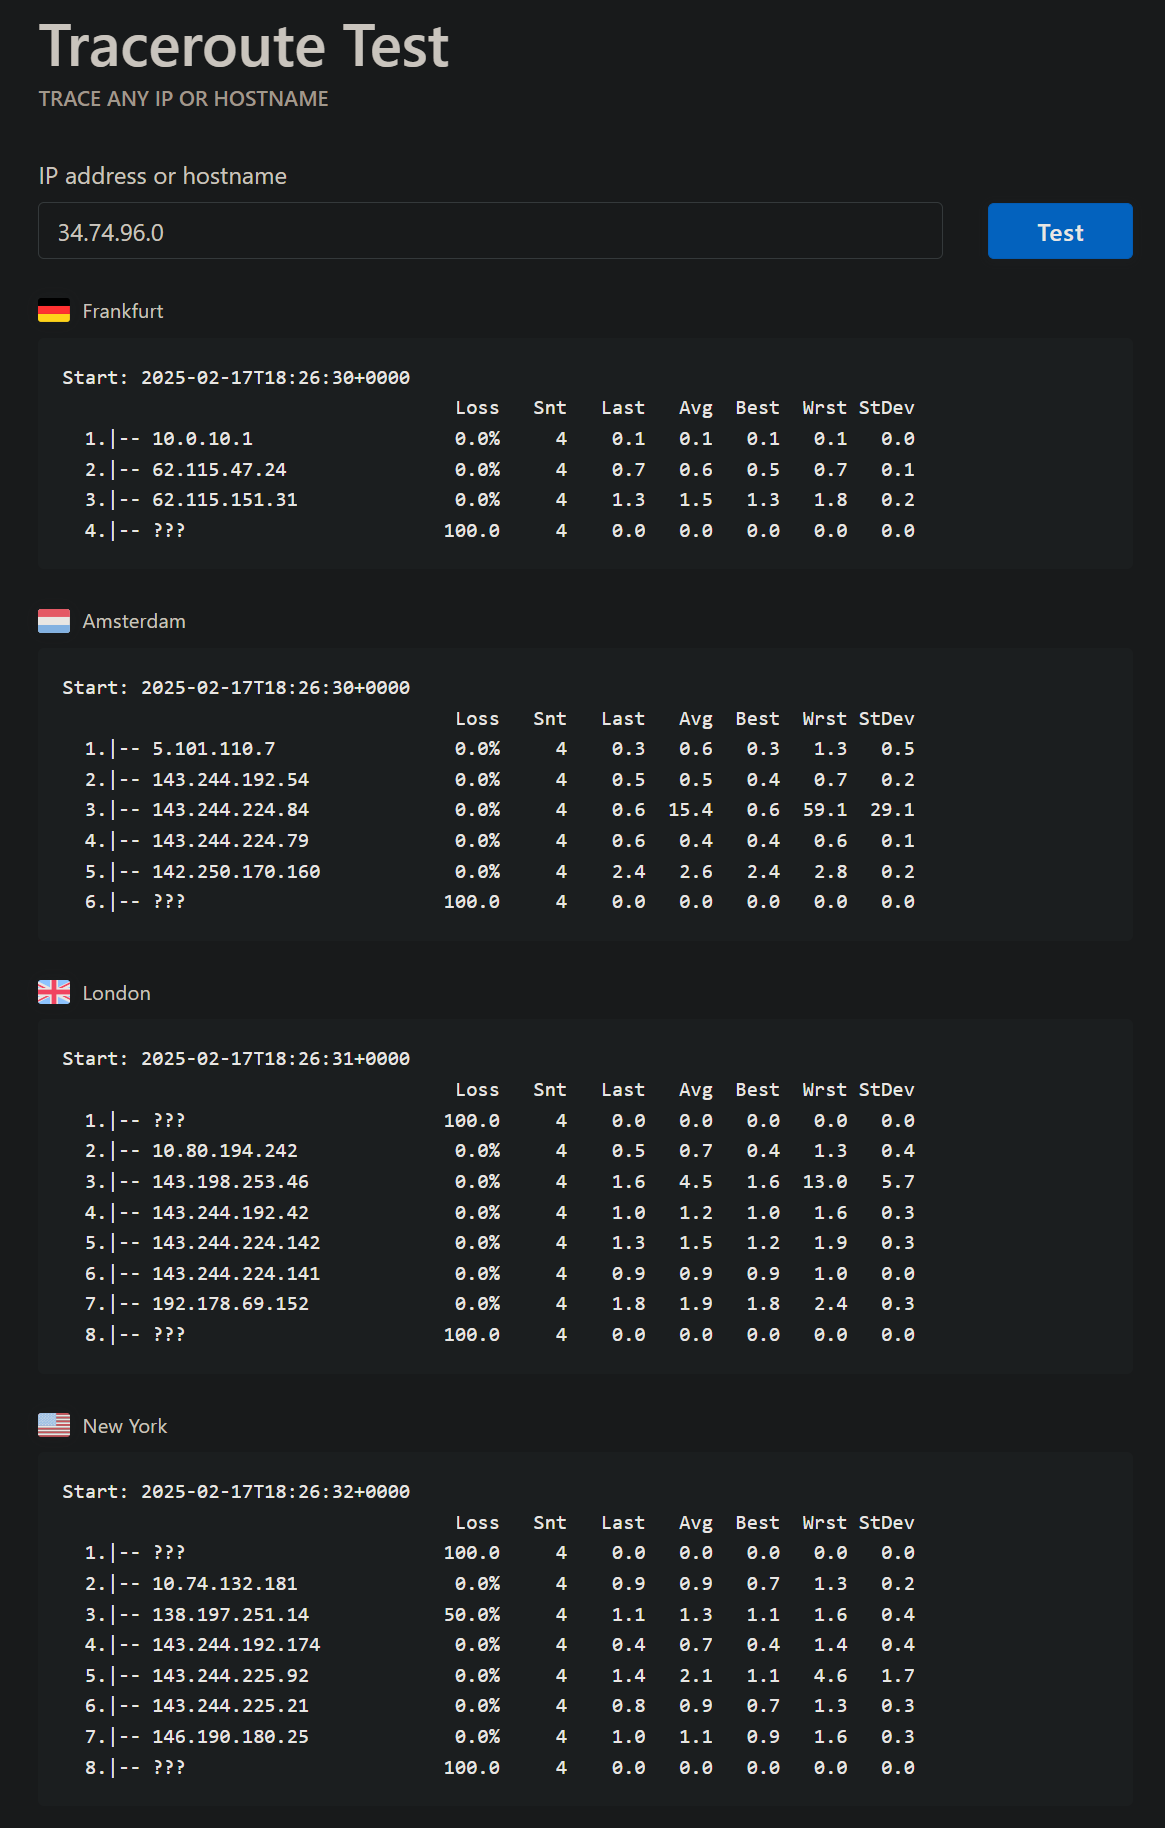The height and width of the screenshot is (1828, 1165).
Task: Focus the IP address or hostname field
Action: pos(490,231)
